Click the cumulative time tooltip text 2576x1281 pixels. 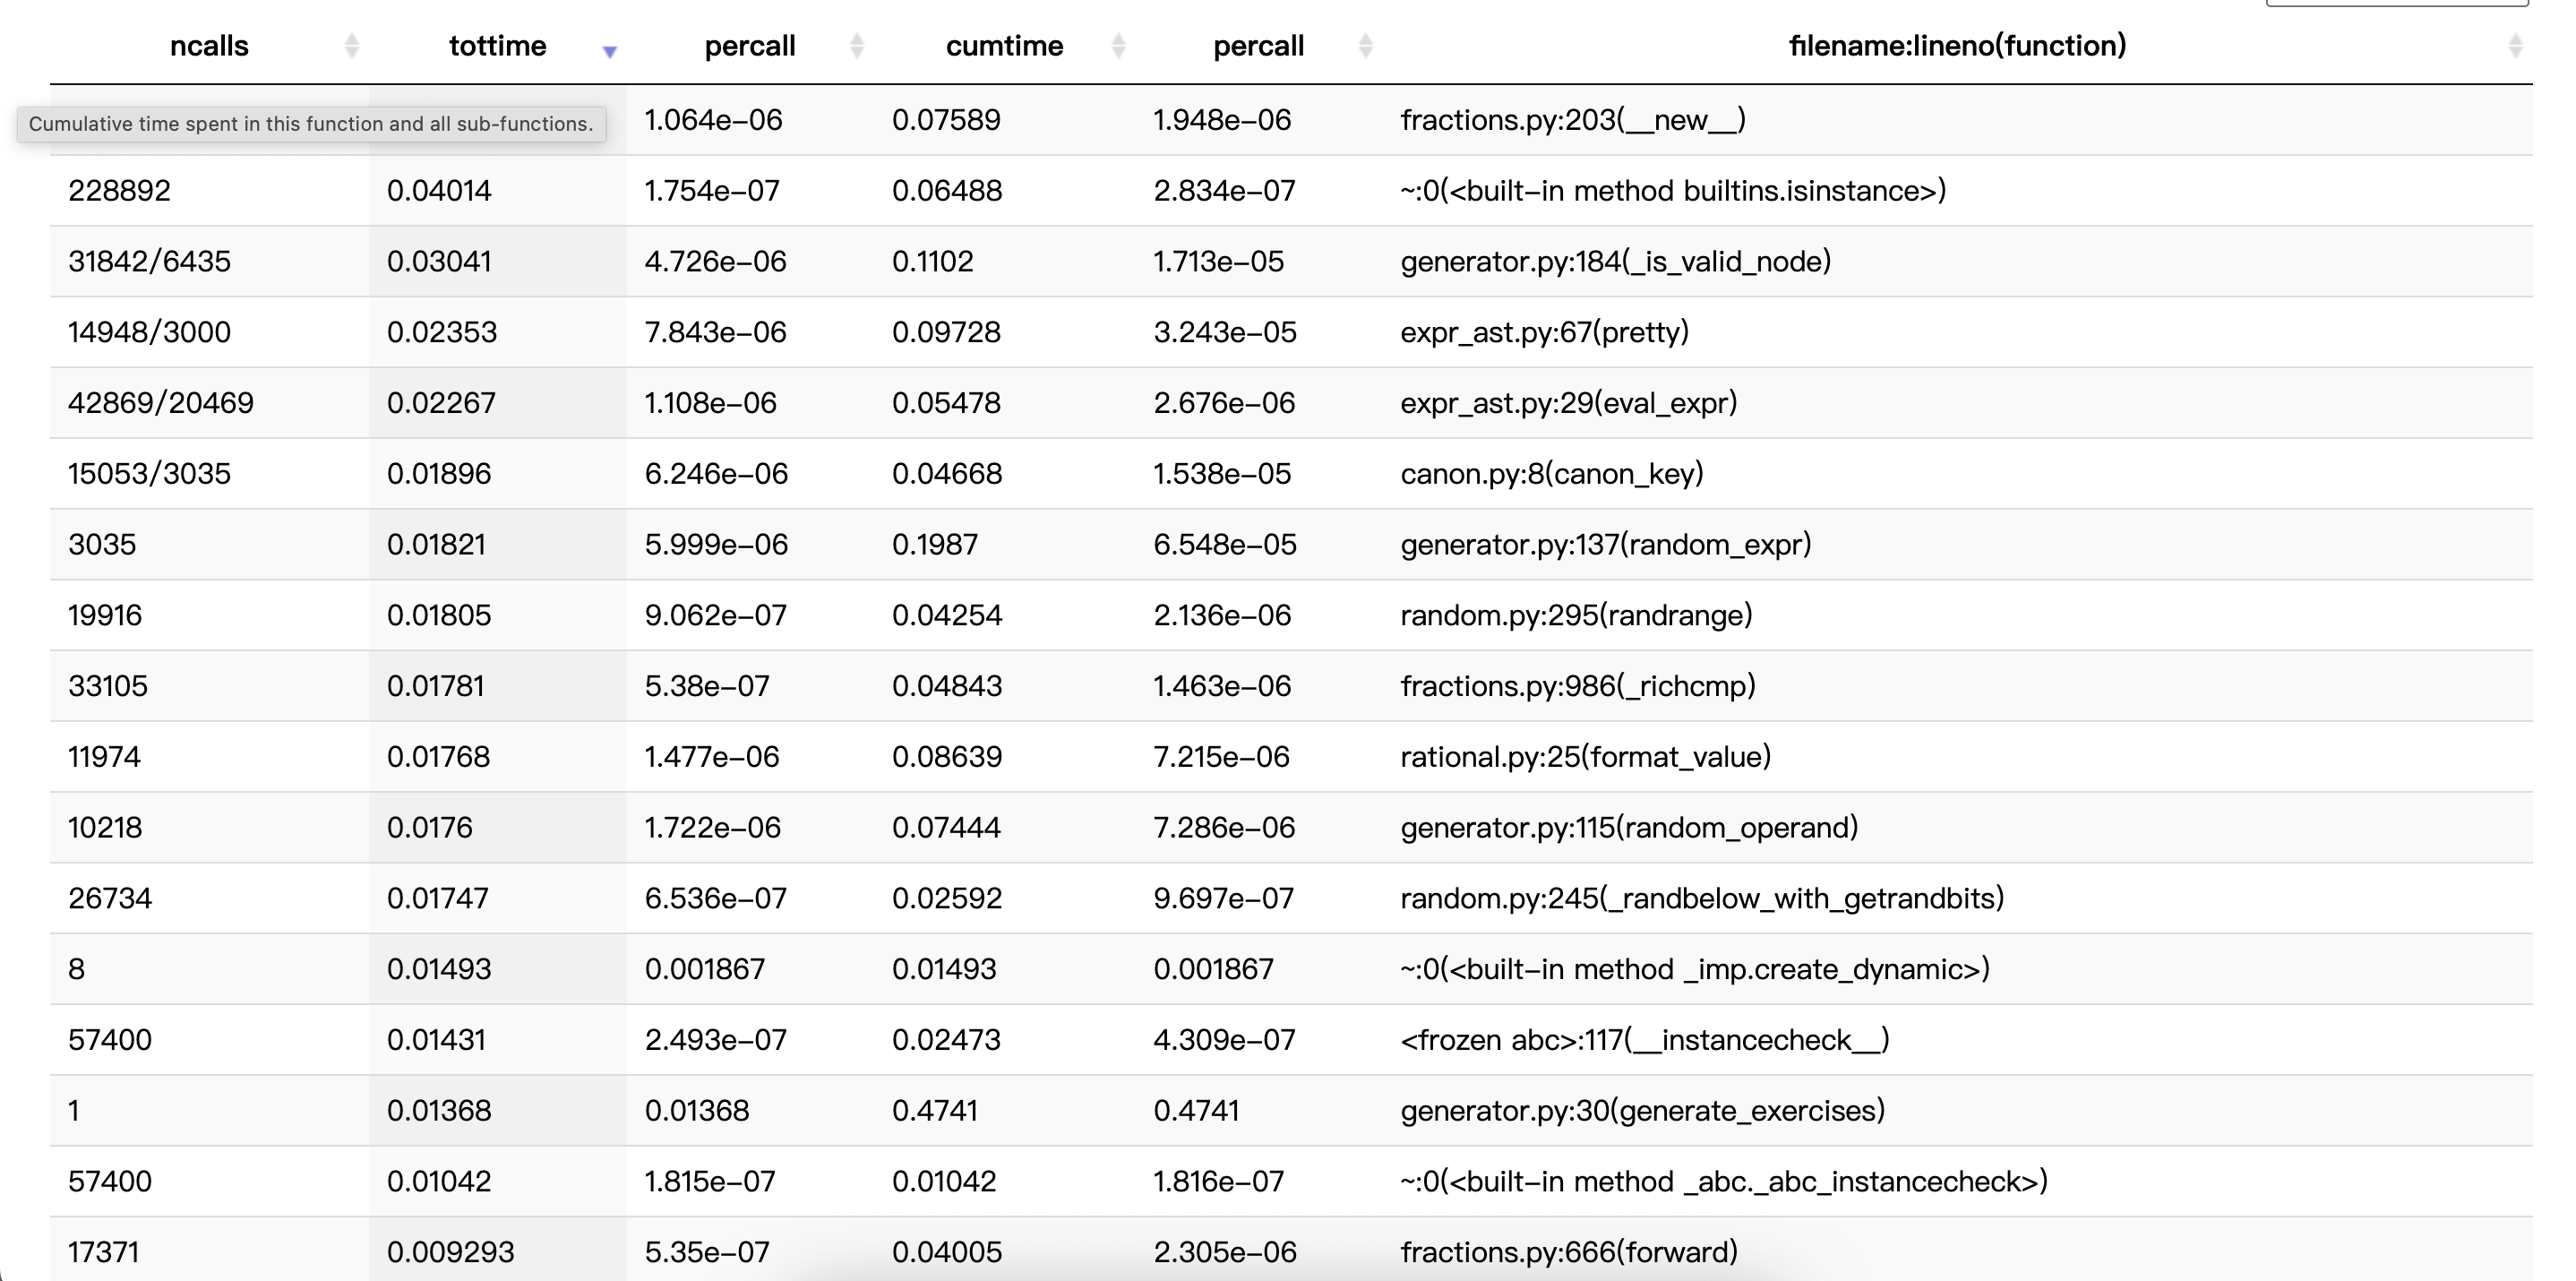(x=311, y=124)
